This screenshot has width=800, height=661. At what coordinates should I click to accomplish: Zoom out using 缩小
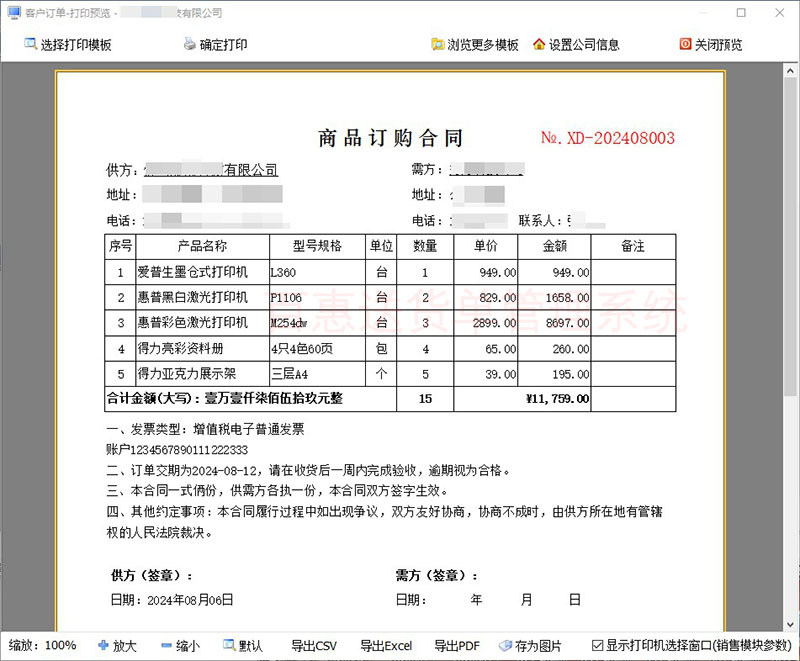(180, 646)
